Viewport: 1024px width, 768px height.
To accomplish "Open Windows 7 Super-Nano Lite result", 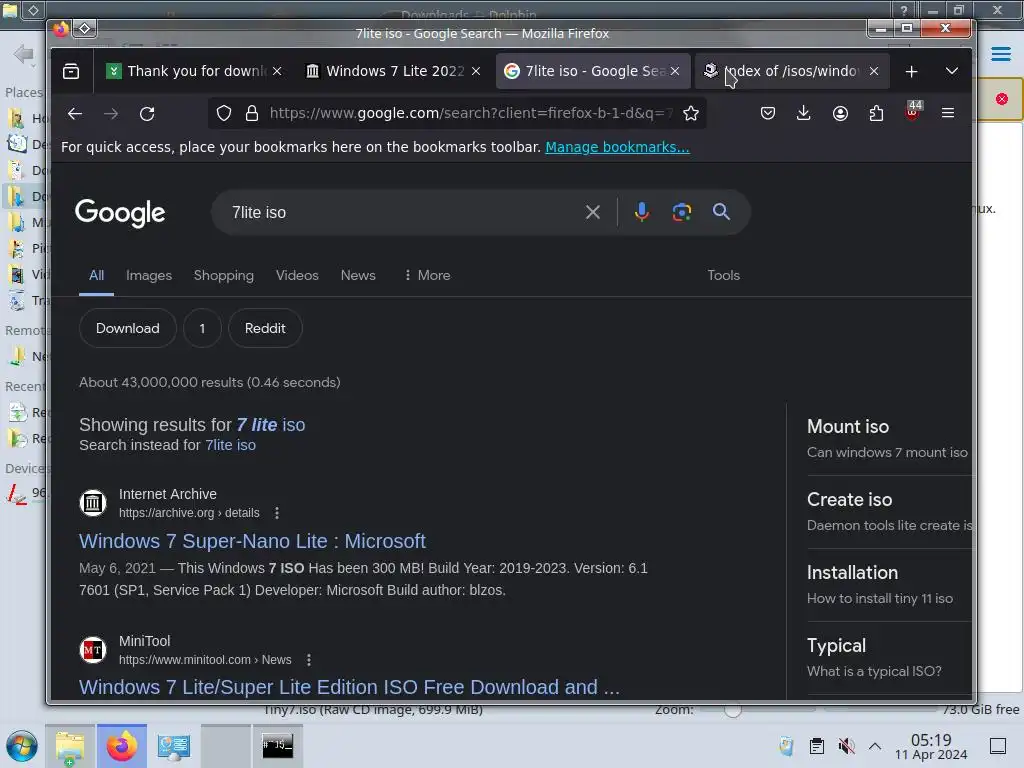I will [x=252, y=541].
